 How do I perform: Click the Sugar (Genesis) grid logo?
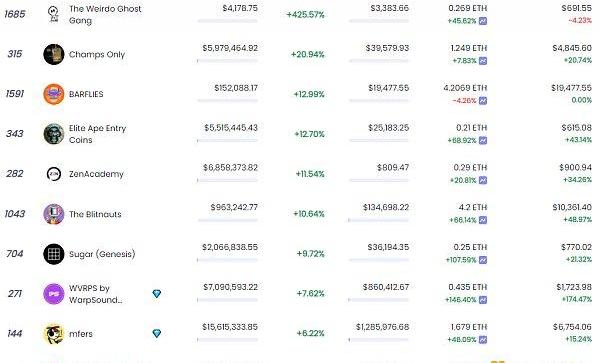click(54, 254)
